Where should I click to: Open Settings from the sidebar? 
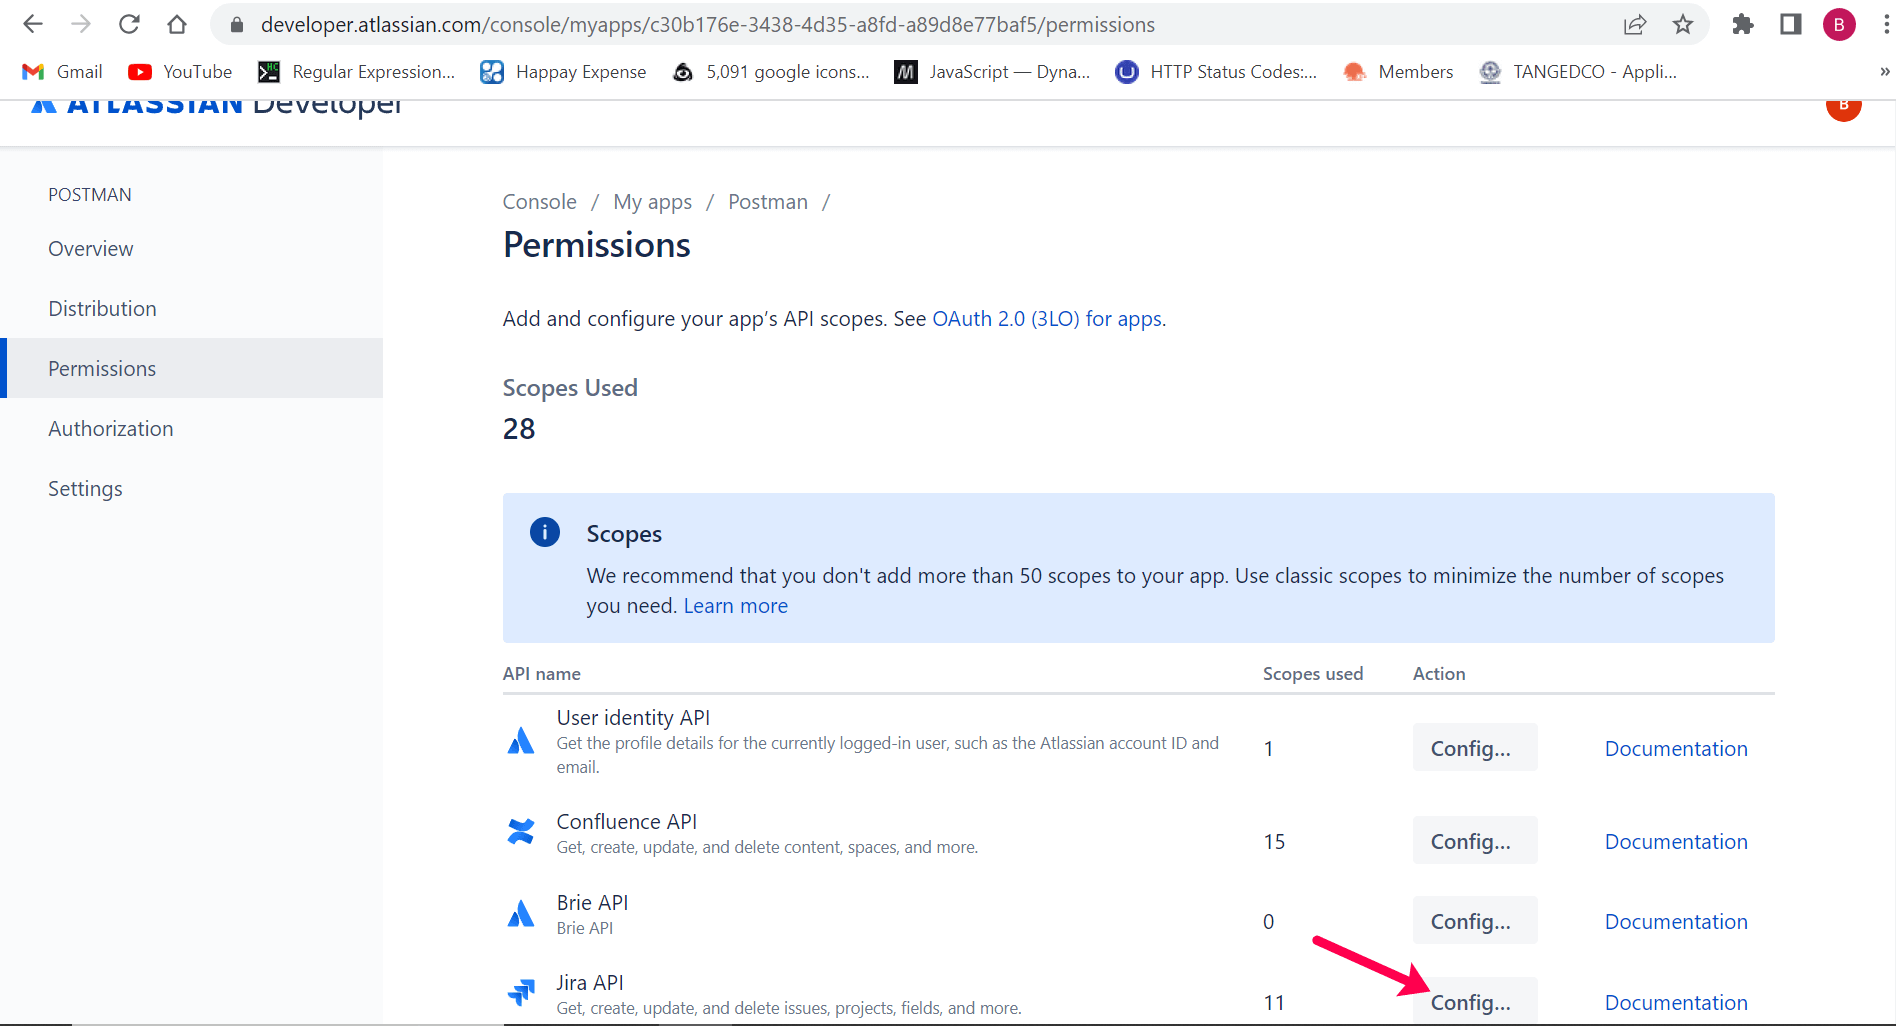coord(85,488)
